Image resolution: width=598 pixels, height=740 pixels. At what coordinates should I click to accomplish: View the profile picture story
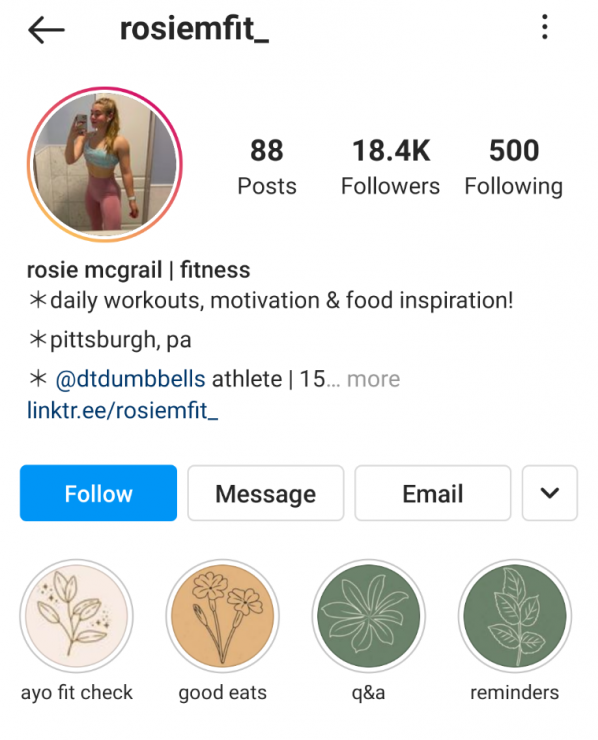(105, 164)
